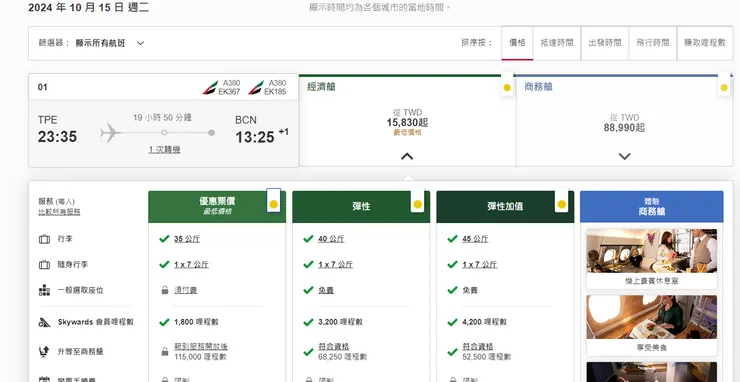Click the airplane icon beside 23:35 departure
Viewport: 740px width, 382px height.
110,133
